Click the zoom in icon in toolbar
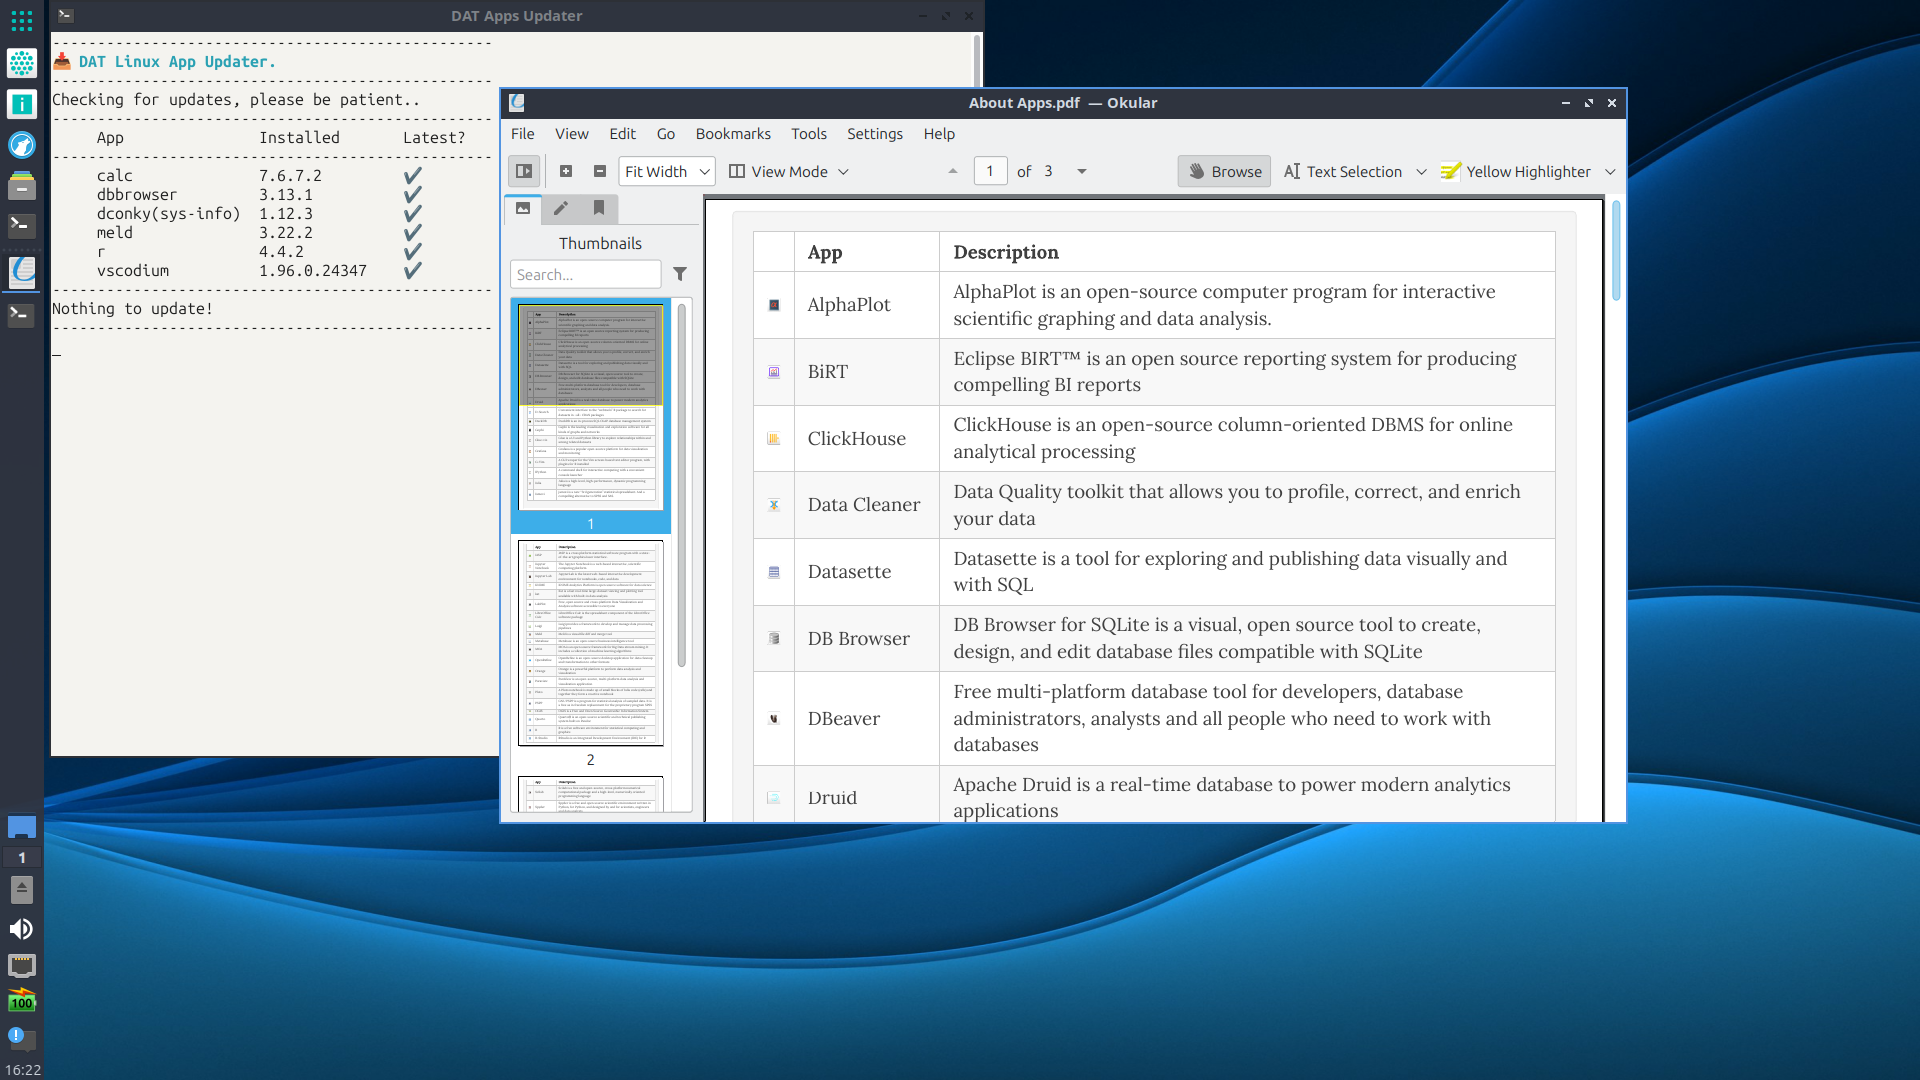This screenshot has height=1080, width=1920. pos(566,171)
